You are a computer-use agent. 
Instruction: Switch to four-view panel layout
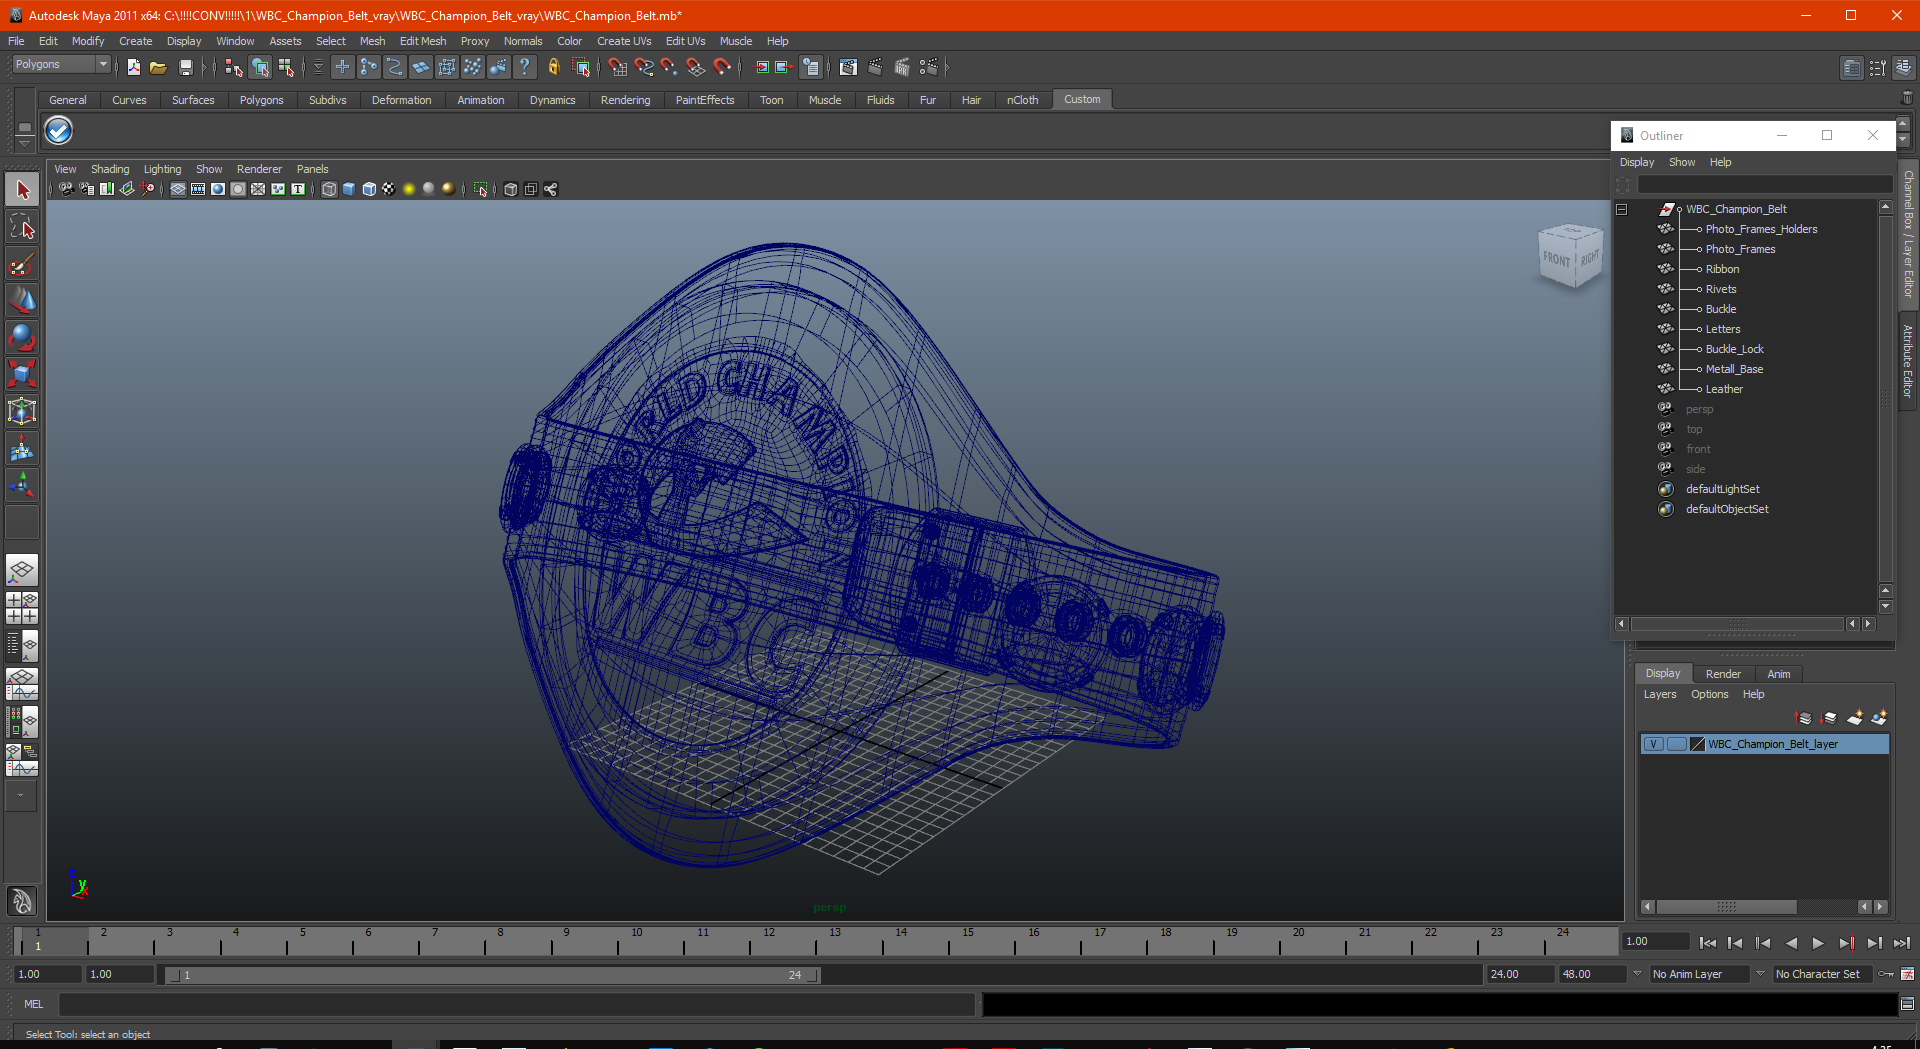[22, 608]
